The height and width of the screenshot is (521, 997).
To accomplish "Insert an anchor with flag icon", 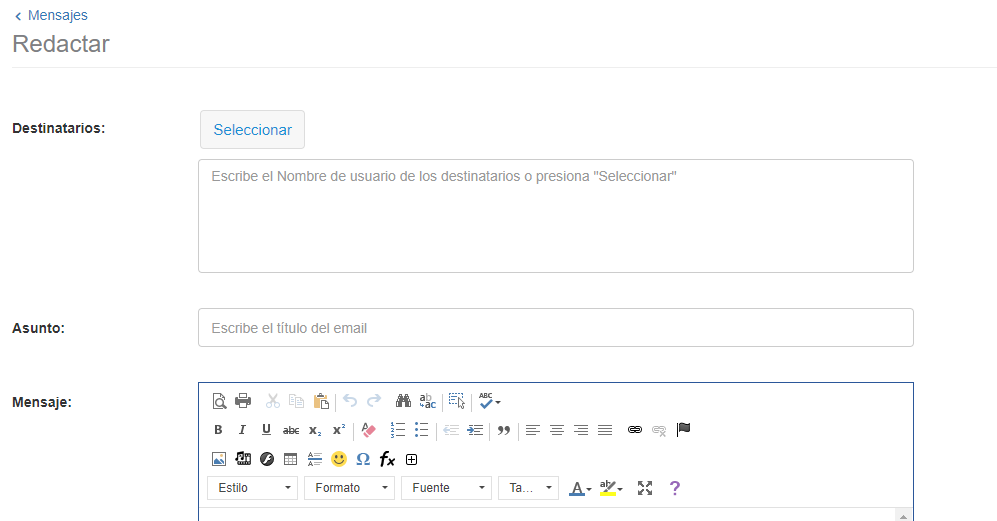I will click(684, 430).
